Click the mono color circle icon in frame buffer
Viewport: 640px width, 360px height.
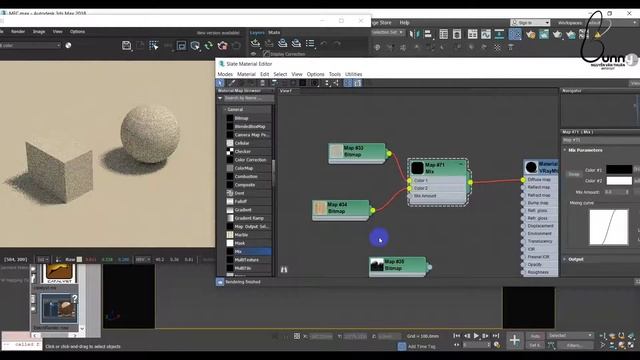(x=68, y=45)
